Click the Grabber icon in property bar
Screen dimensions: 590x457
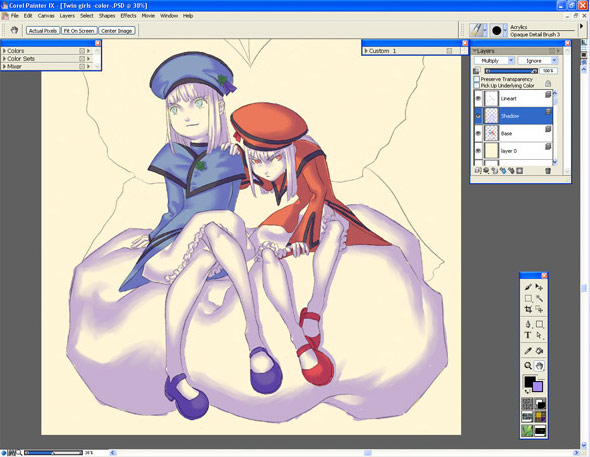click(14, 30)
